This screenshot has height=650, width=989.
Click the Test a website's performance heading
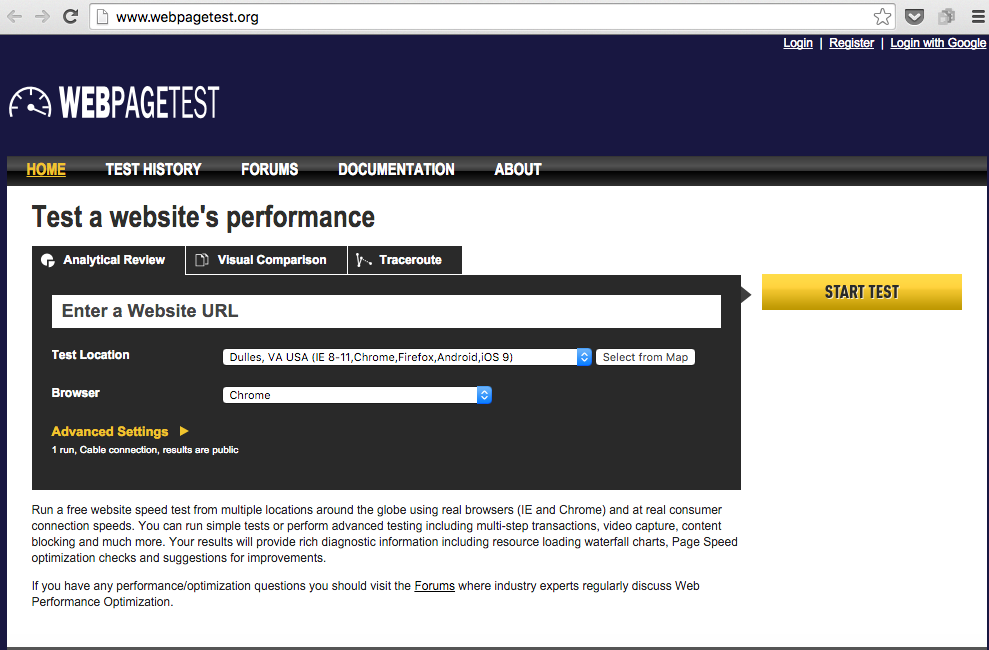point(203,218)
